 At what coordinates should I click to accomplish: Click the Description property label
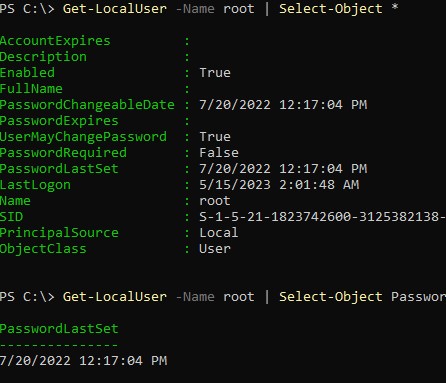point(43,57)
